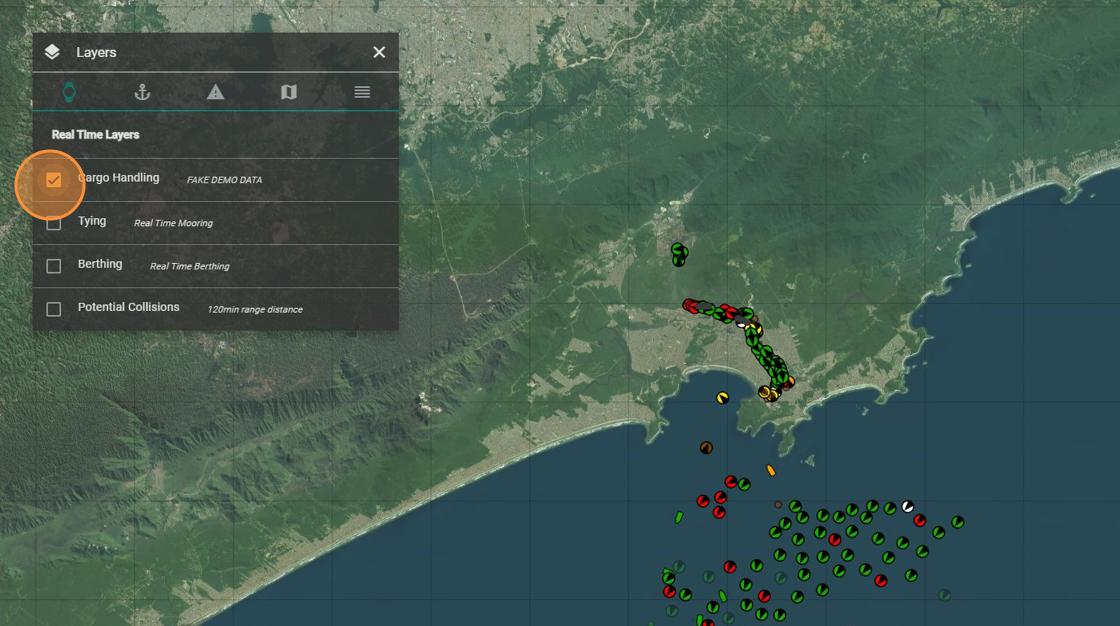Image resolution: width=1120 pixels, height=626 pixels.
Task: Select the white vessel marker offshore
Action: [x=907, y=506]
